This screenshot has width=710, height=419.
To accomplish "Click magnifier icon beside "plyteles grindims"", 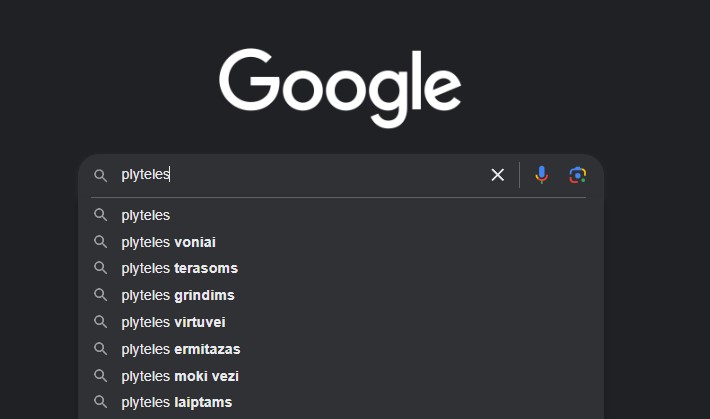I will point(100,295).
